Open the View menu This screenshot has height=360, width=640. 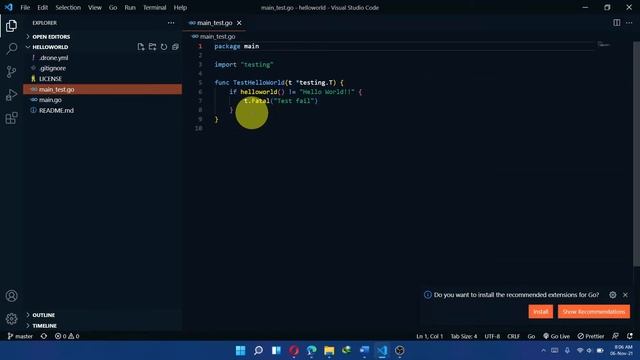pyautogui.click(x=95, y=7)
